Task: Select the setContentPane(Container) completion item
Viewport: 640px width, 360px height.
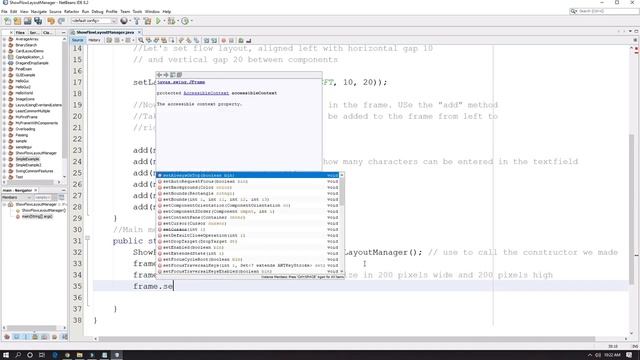Action: point(248,218)
